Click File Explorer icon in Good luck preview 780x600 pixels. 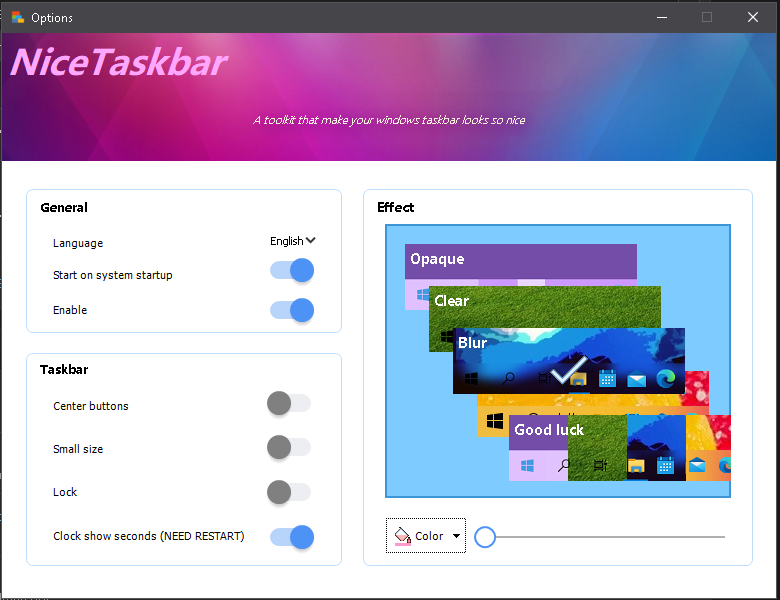[636, 466]
